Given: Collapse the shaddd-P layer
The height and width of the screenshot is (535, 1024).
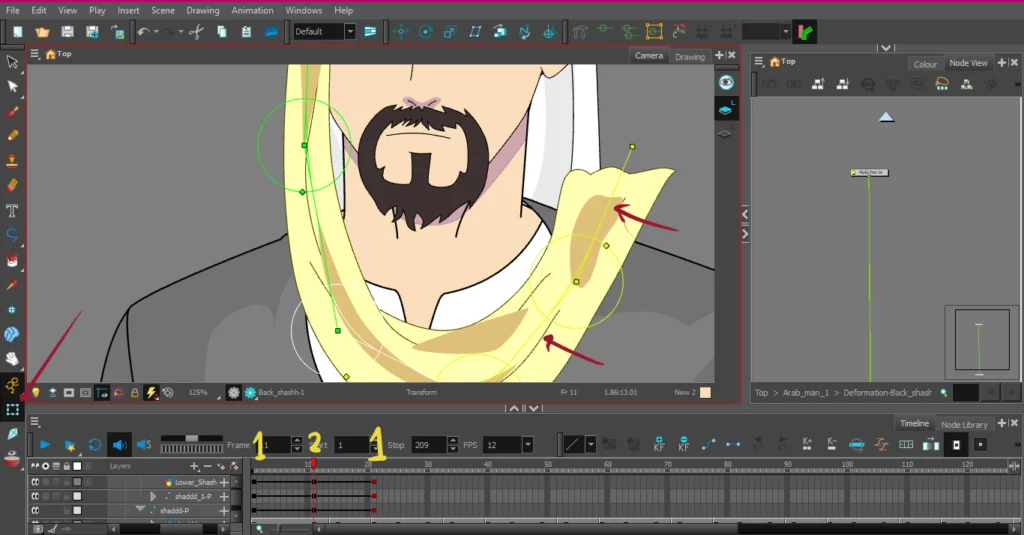Looking at the screenshot, I should click(x=140, y=510).
